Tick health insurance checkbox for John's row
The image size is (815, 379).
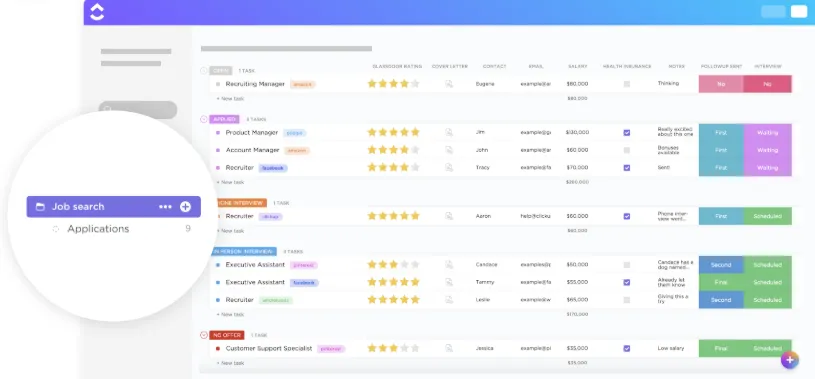[627, 150]
